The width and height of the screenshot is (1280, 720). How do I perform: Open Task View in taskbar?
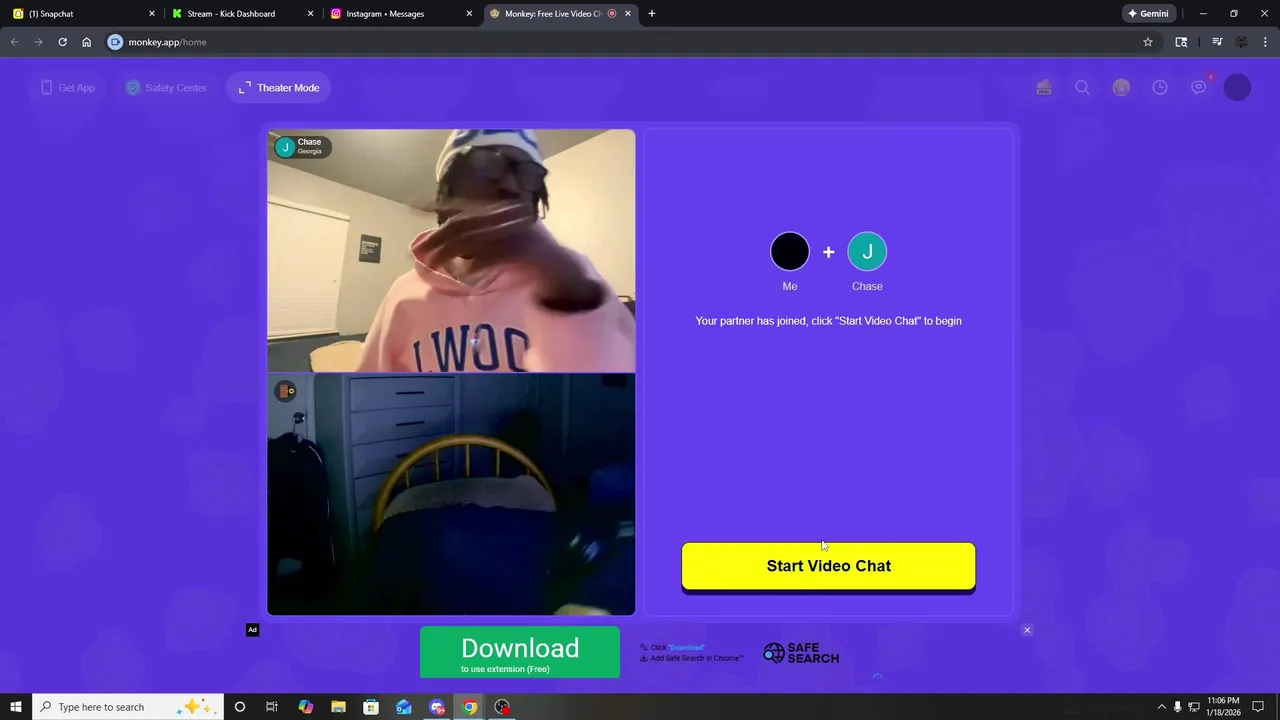(272, 707)
